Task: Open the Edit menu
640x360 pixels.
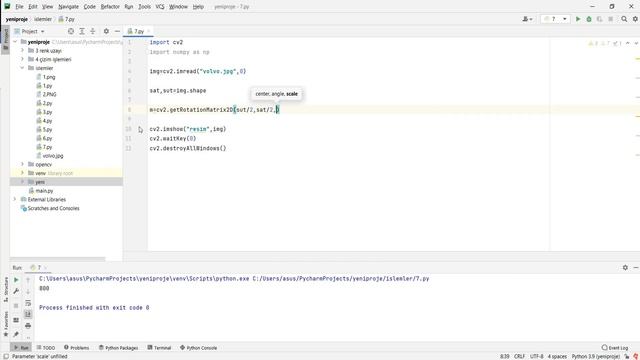Action: click(x=33, y=7)
